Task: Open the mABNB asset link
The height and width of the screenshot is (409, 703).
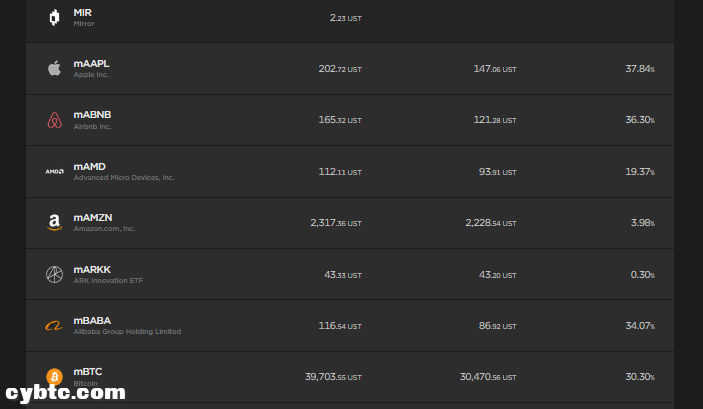Action: tap(92, 115)
